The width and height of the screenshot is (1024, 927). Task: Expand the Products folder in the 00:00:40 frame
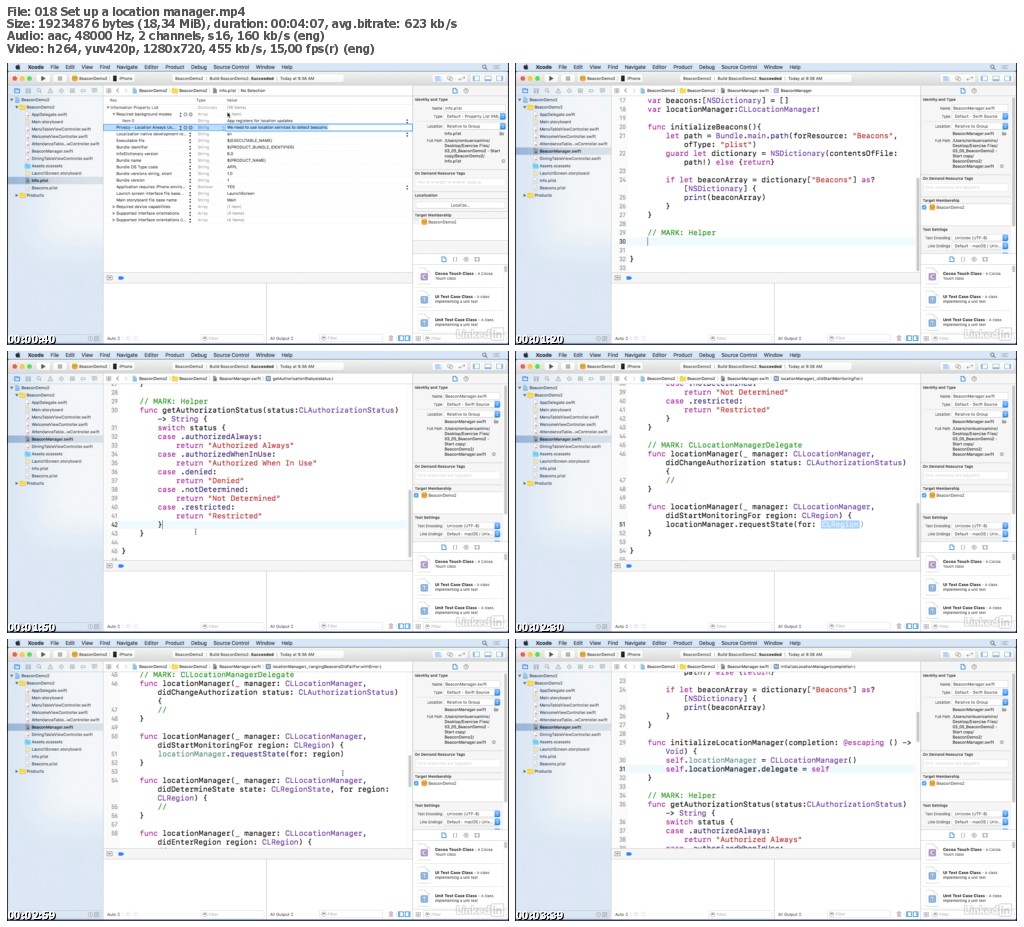18,195
